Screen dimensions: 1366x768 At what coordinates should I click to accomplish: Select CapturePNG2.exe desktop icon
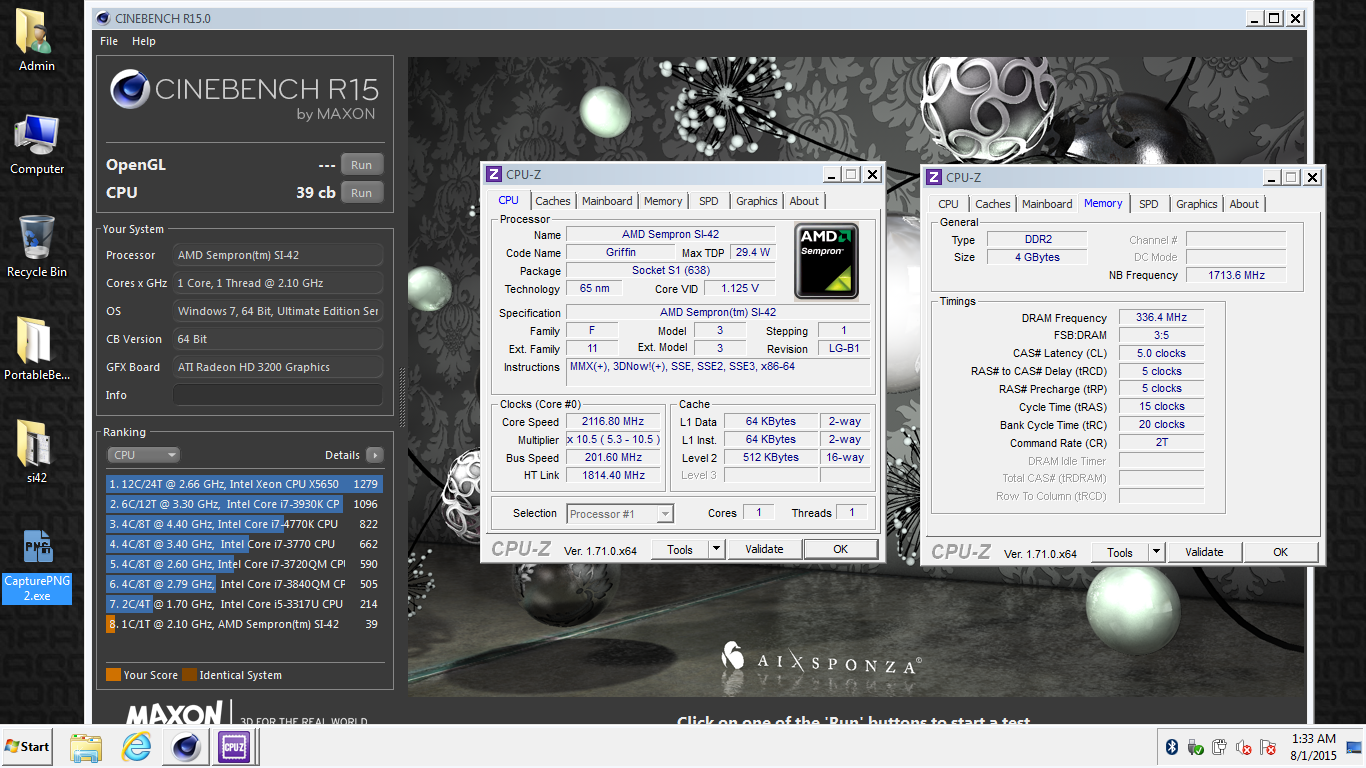click(37, 566)
